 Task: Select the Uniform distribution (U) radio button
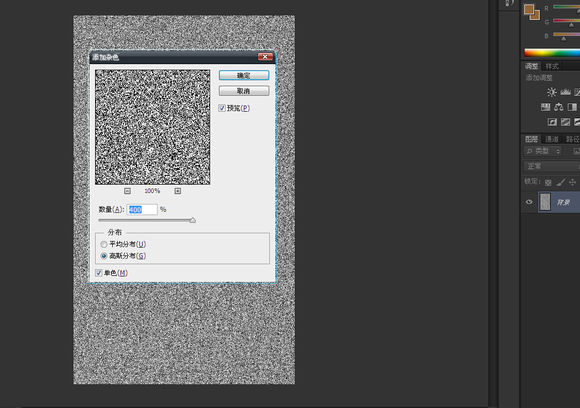coord(104,245)
